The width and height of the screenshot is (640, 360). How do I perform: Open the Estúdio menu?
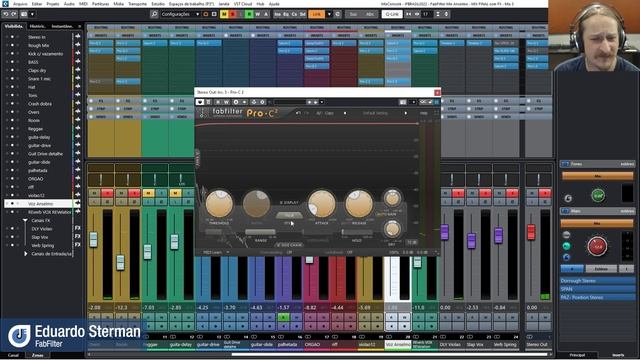(158, 4)
